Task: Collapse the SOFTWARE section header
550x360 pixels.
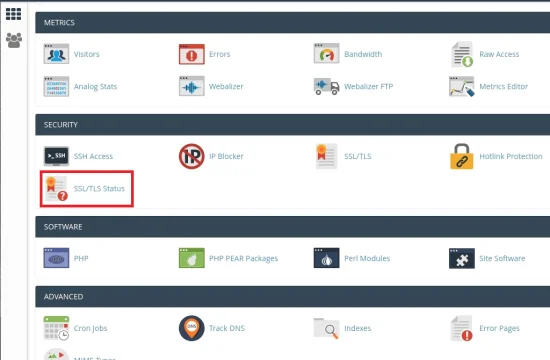Action: (293, 227)
